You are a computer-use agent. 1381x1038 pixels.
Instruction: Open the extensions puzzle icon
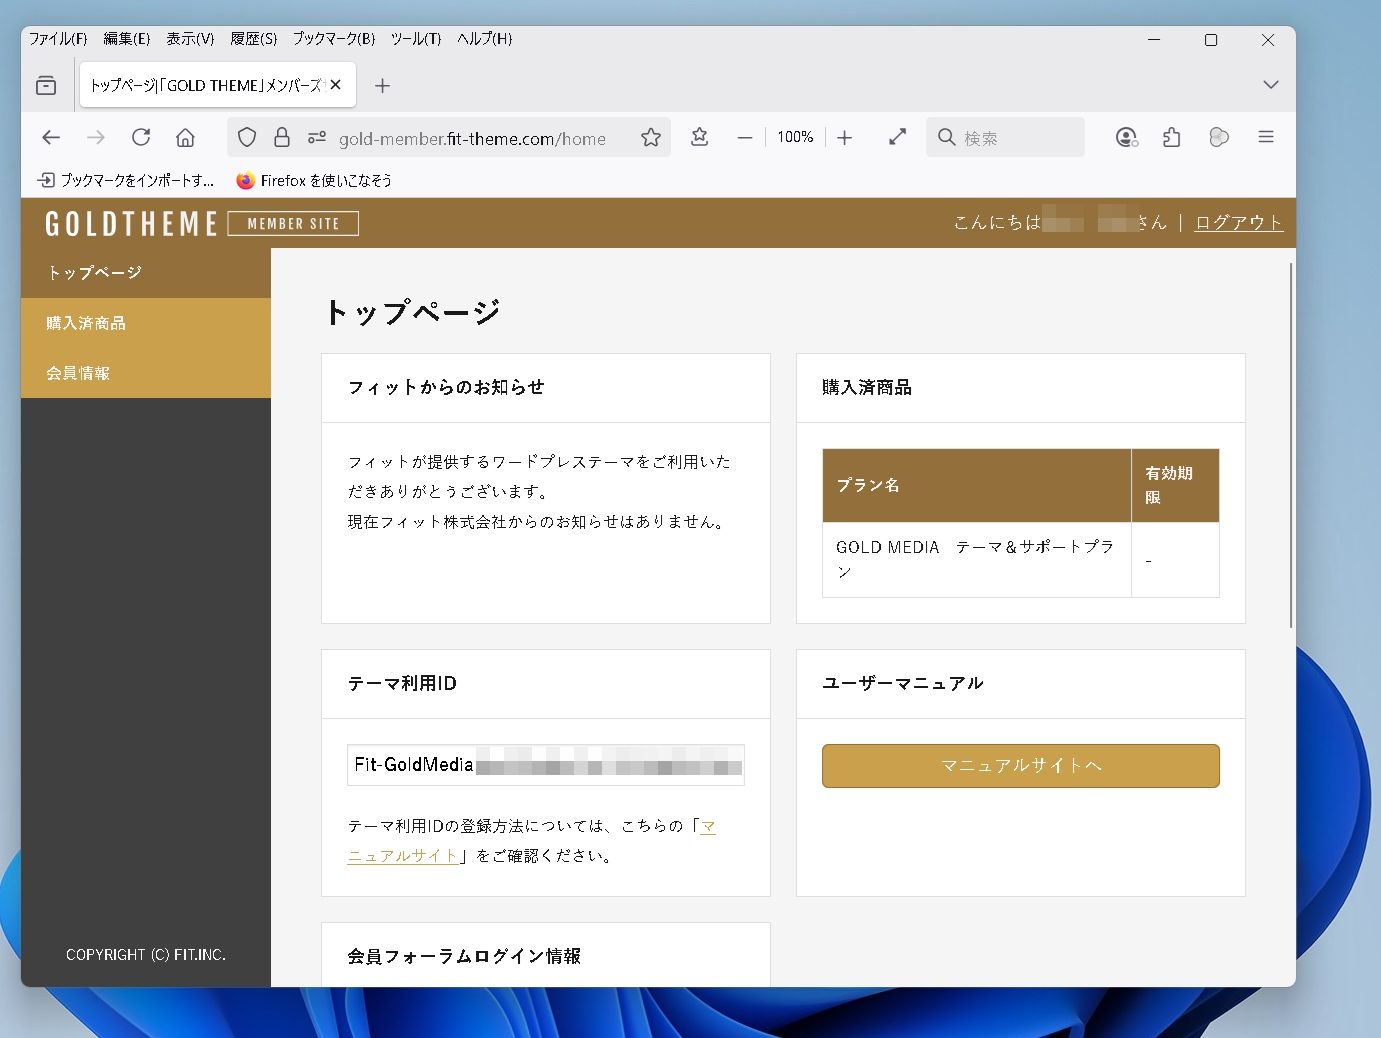1172,138
